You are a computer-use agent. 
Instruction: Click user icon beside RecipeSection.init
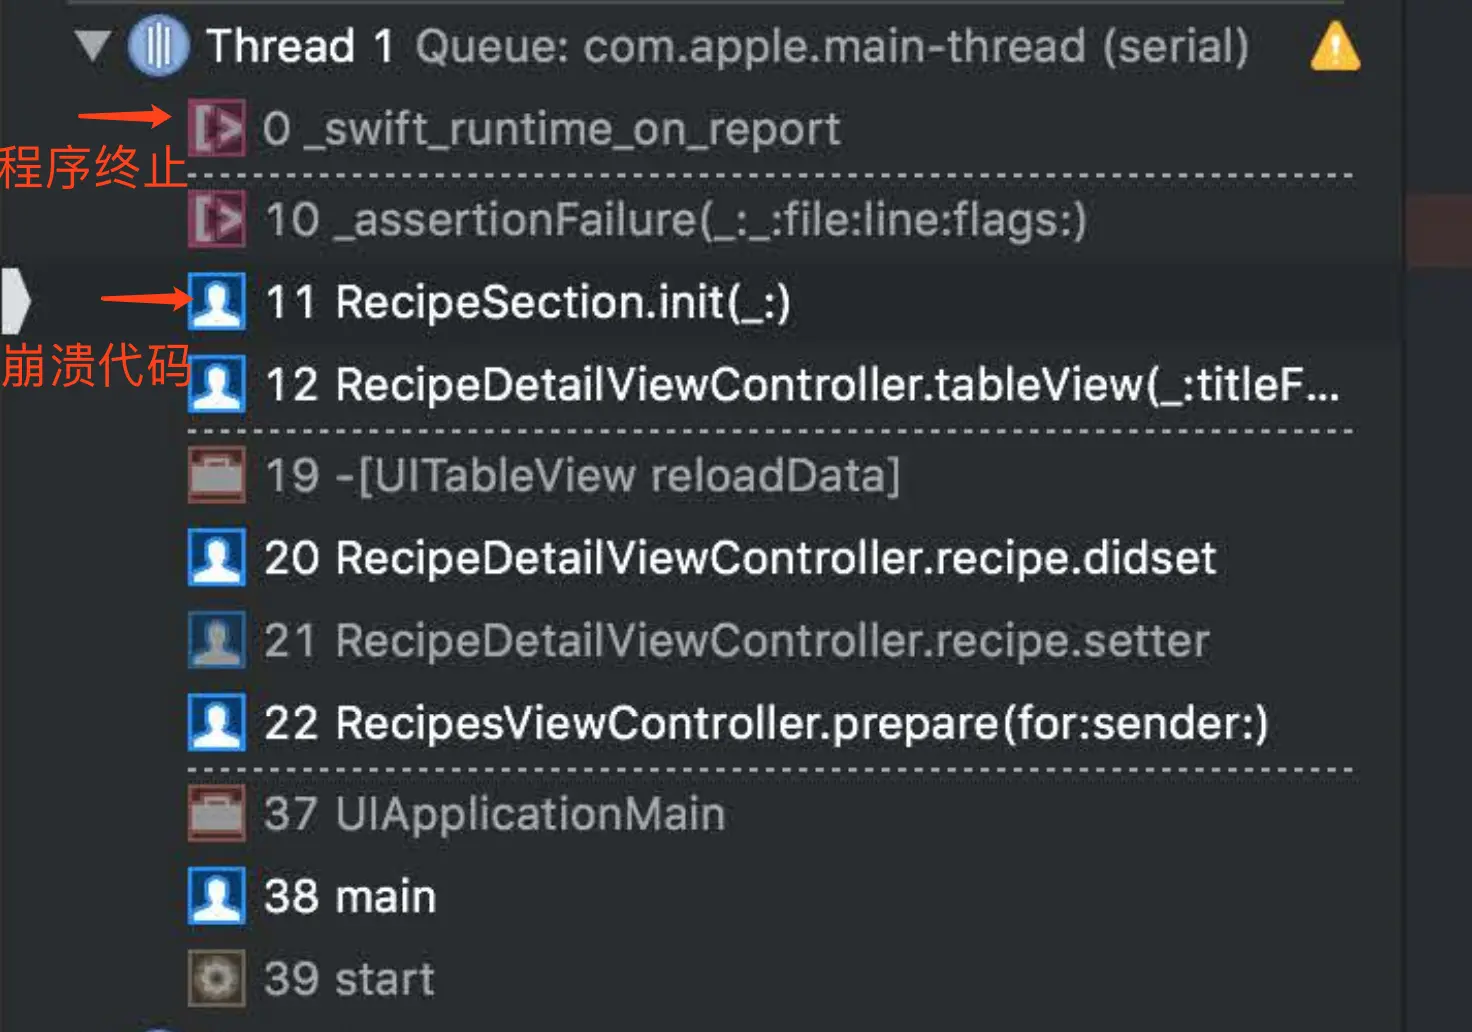[x=217, y=301]
